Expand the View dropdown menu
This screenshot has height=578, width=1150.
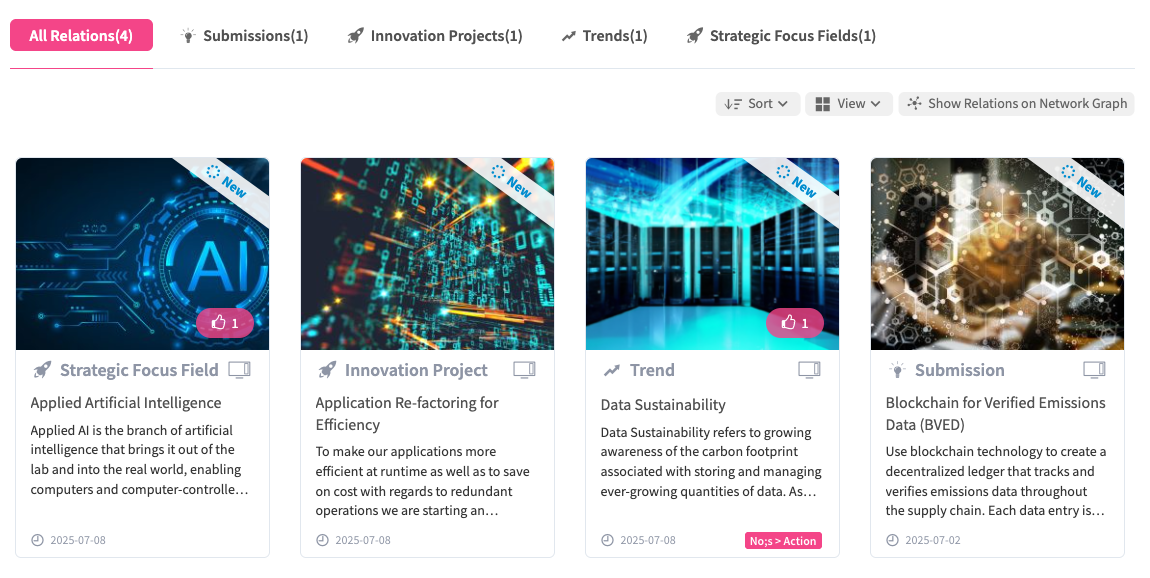coord(848,104)
